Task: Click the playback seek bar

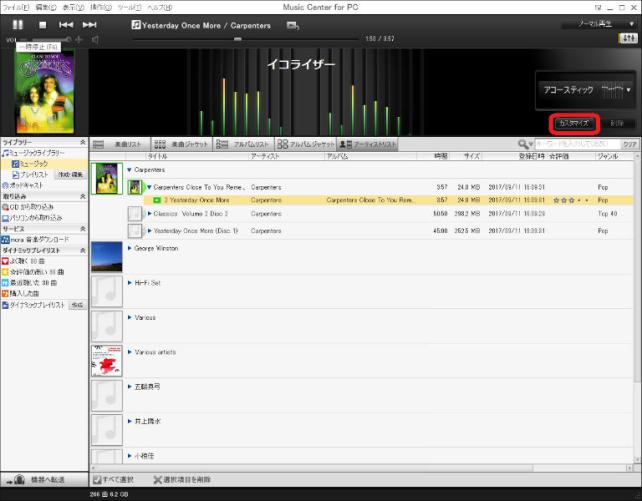Action: 245,39
